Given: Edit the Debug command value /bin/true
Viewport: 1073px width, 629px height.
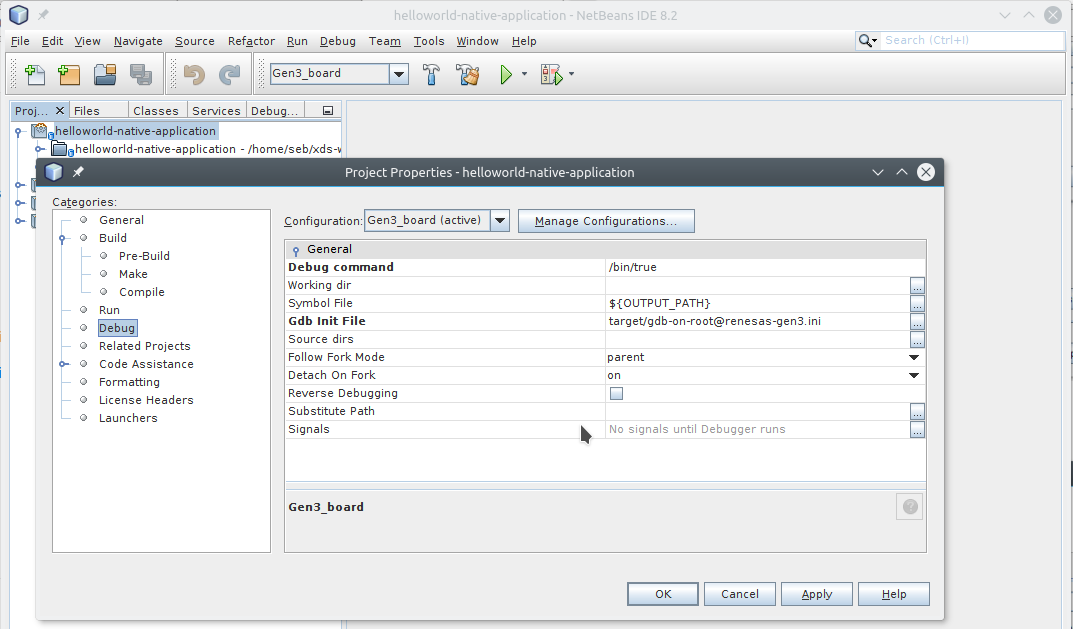Looking at the screenshot, I should click(x=765, y=267).
